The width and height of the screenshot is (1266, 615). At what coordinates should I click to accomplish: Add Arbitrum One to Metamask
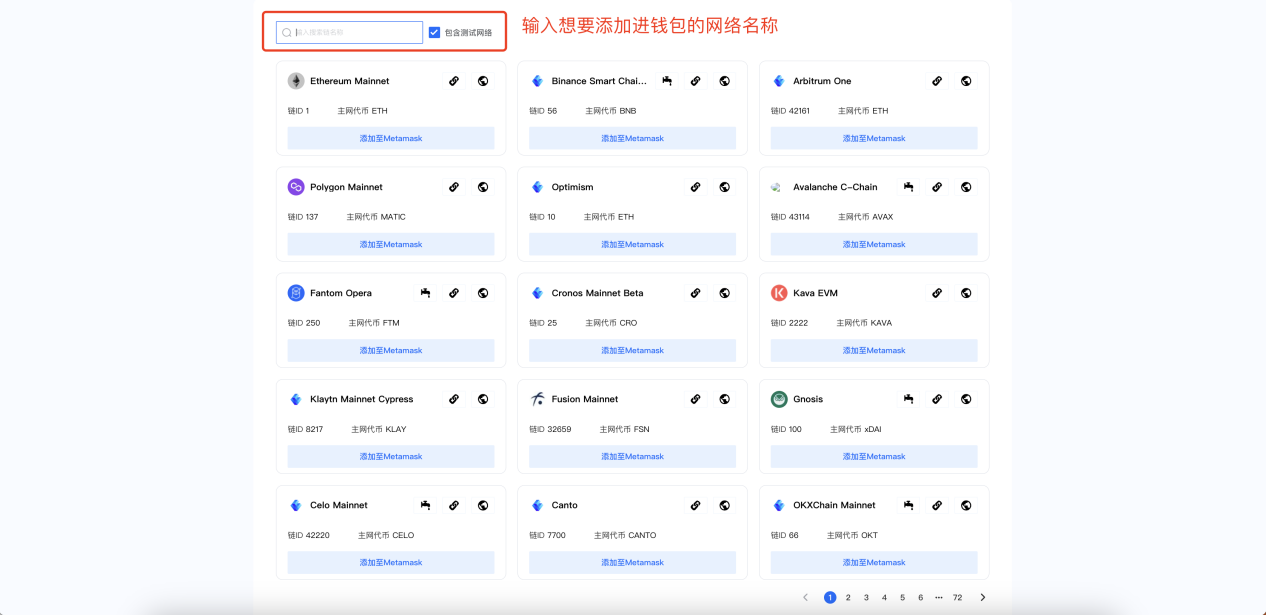(874, 138)
